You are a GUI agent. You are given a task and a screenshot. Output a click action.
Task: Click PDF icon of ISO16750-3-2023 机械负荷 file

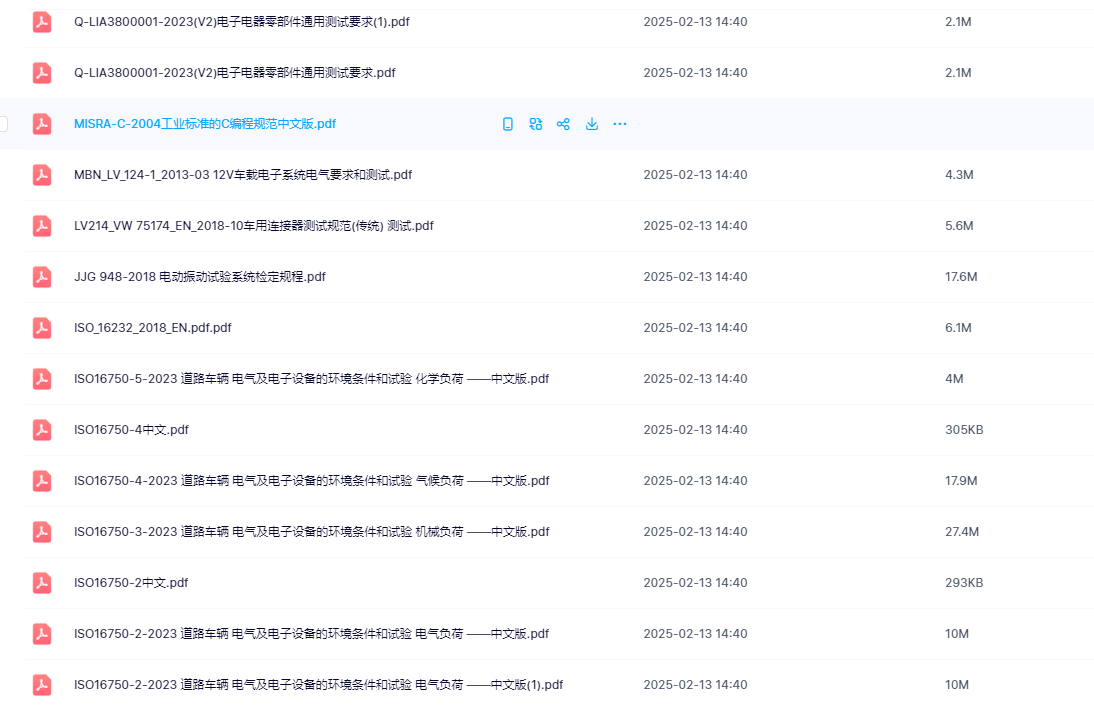coord(42,532)
